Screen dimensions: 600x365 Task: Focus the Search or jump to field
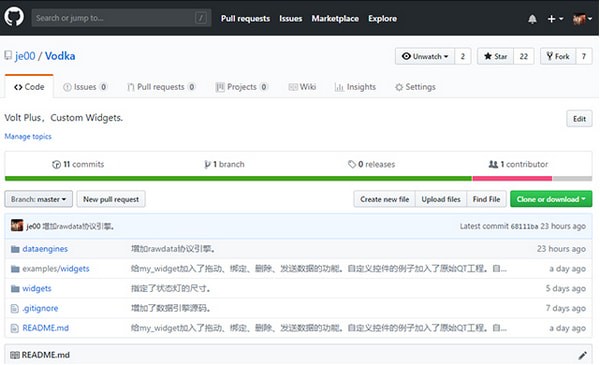pyautogui.click(x=121, y=18)
